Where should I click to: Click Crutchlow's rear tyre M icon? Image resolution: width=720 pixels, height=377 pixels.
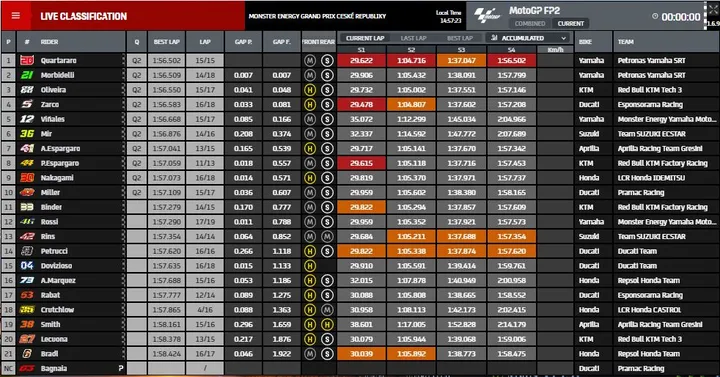[327, 310]
